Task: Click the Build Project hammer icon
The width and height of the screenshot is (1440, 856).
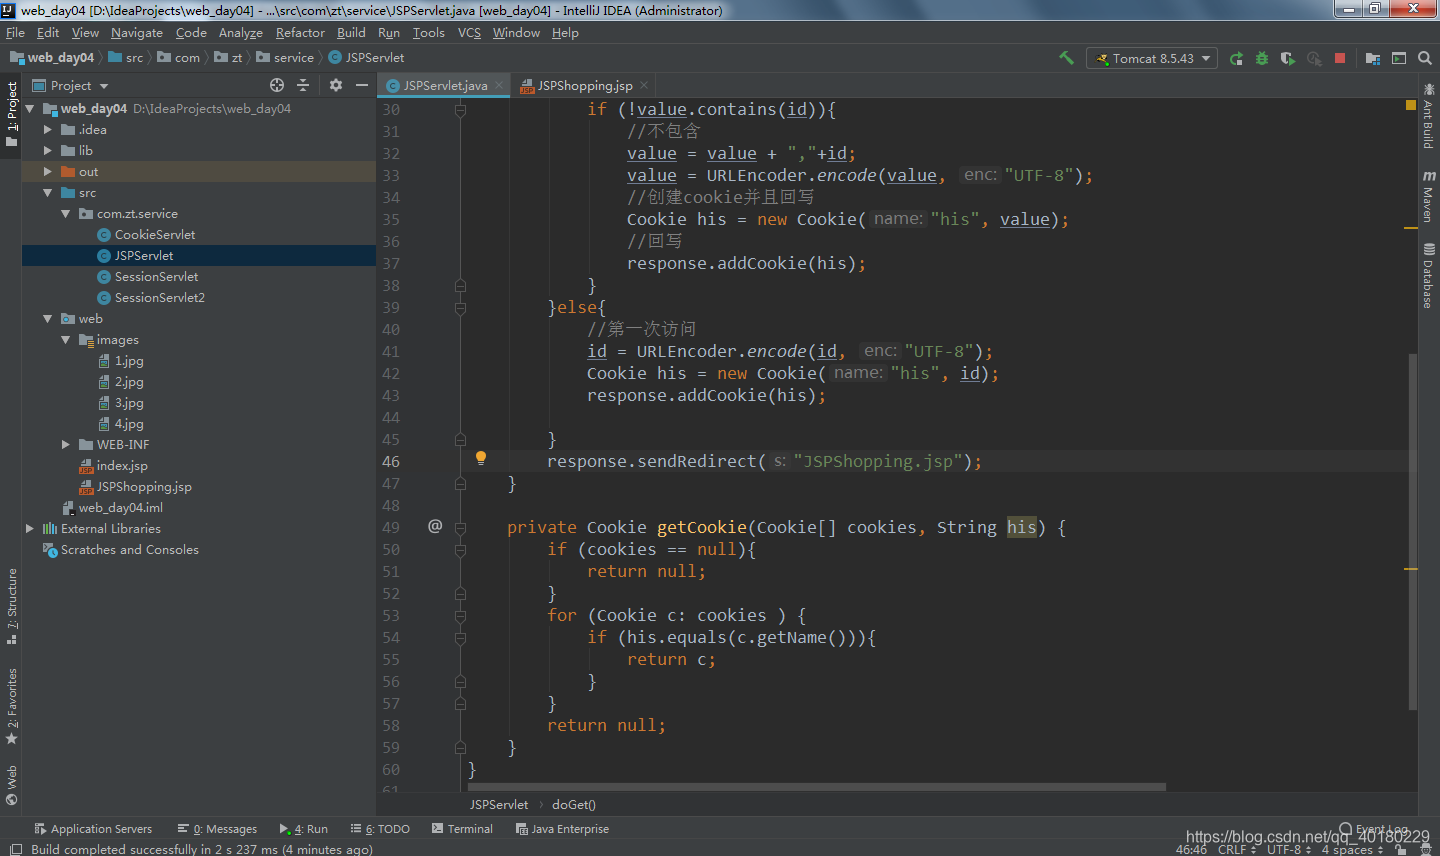Action: (x=1066, y=58)
